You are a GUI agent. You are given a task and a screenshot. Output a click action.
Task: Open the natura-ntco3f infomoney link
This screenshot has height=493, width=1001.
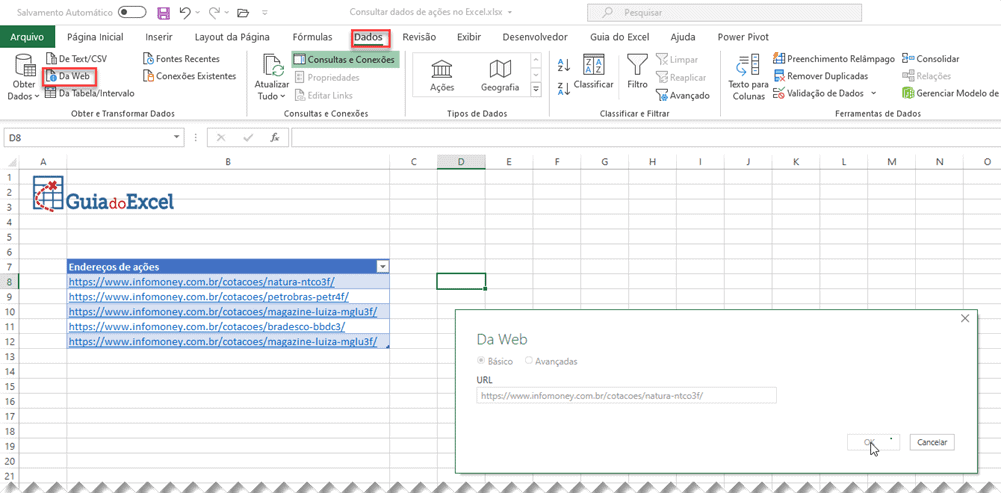click(x=201, y=282)
